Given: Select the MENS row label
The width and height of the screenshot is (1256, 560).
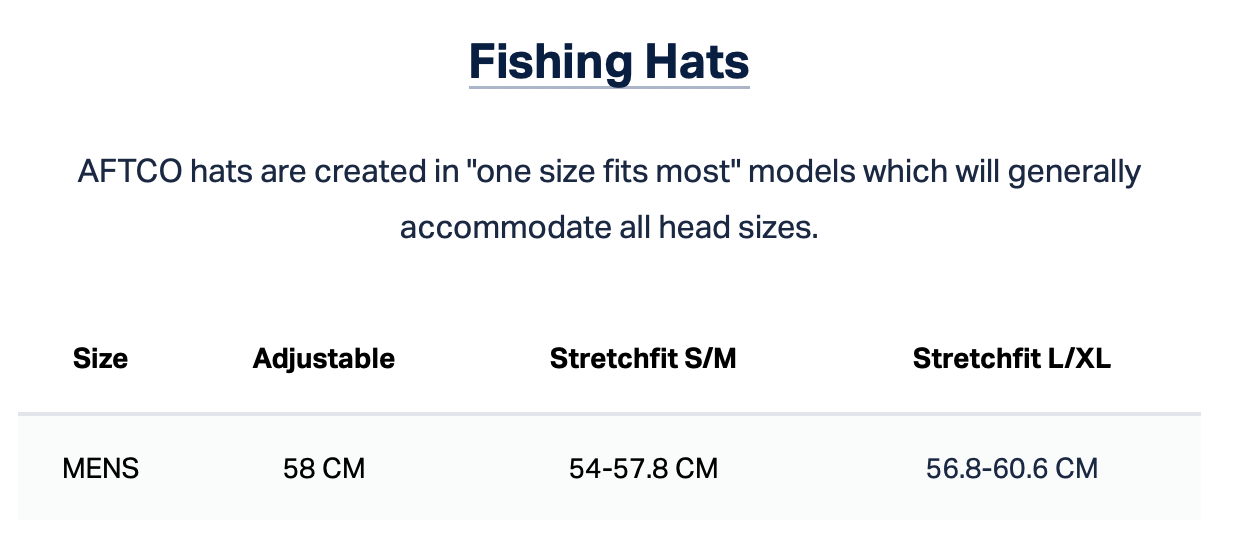Looking at the screenshot, I should 100,468.
